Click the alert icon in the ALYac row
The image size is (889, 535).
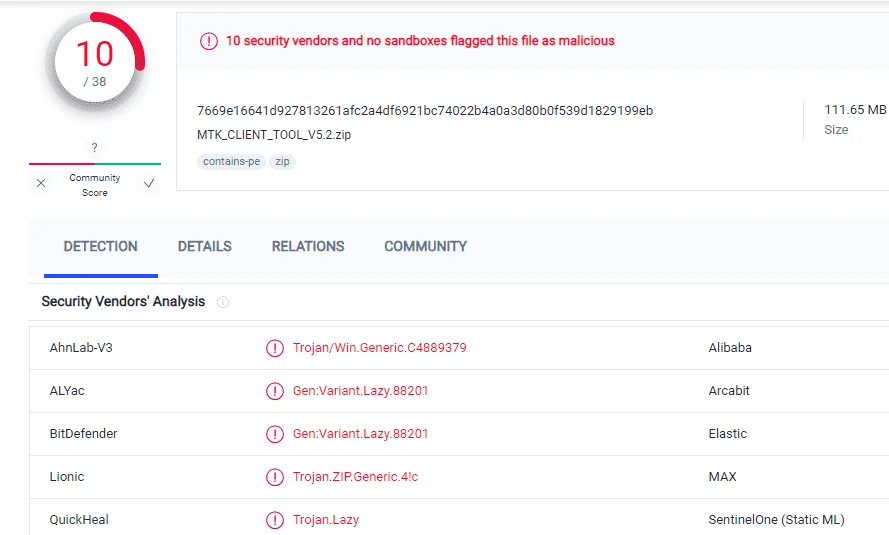[x=275, y=391]
